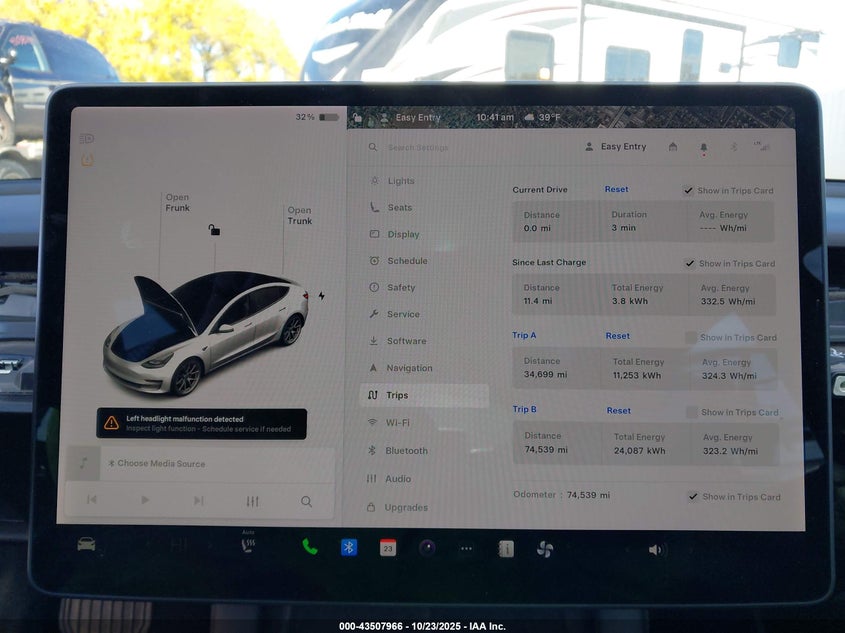Open the fan climate control icon
Image resolution: width=845 pixels, height=633 pixels.
[544, 549]
